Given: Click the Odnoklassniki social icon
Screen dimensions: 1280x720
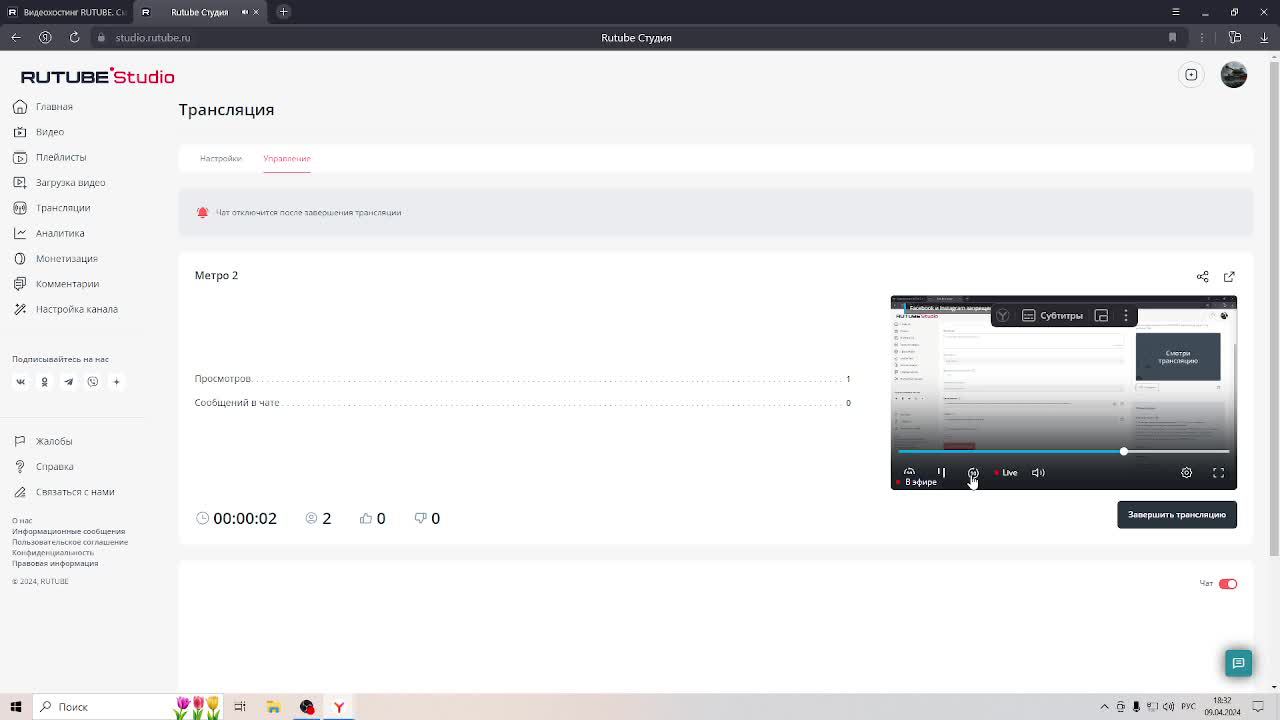Looking at the screenshot, I should [44, 381].
